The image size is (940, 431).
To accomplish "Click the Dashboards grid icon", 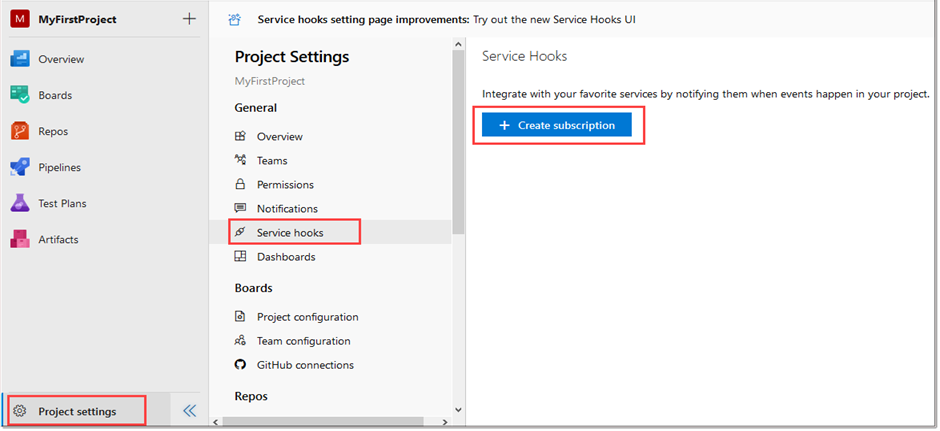I will (240, 257).
